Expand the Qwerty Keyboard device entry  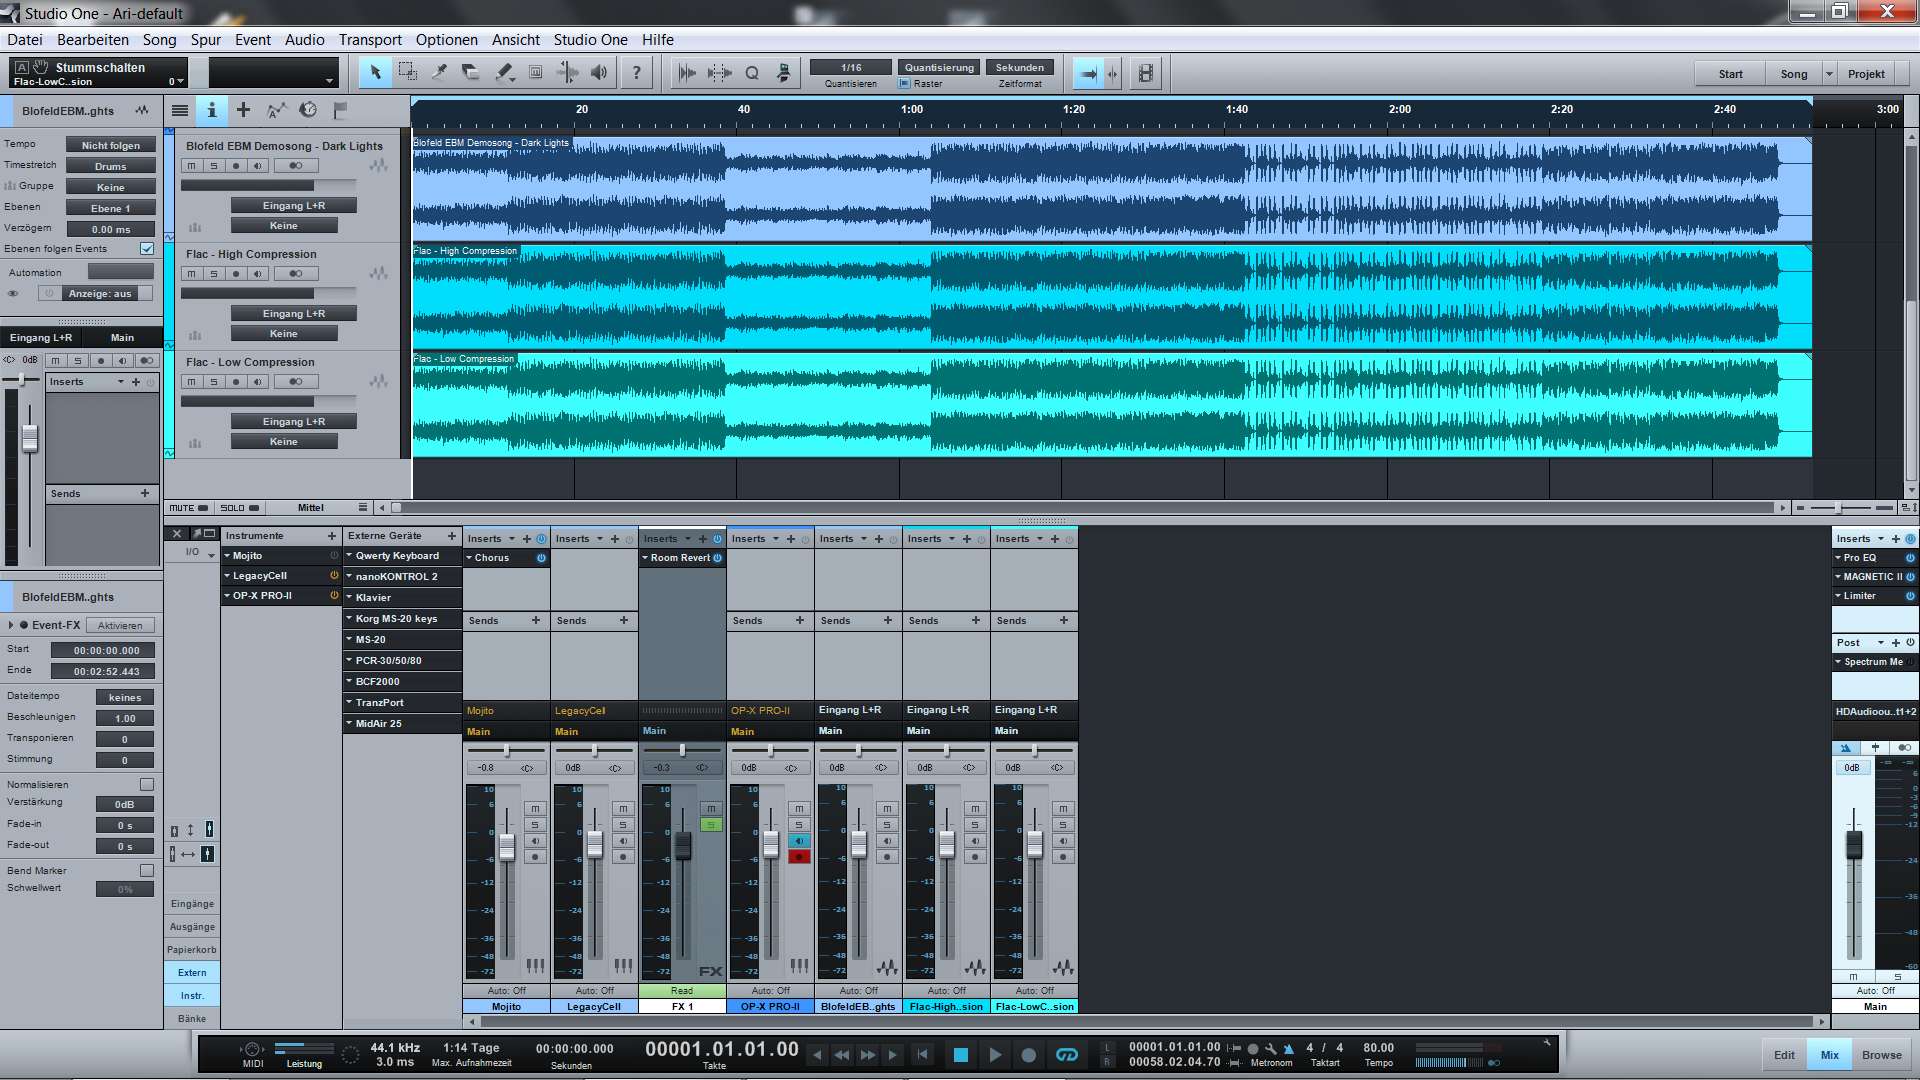tap(350, 556)
